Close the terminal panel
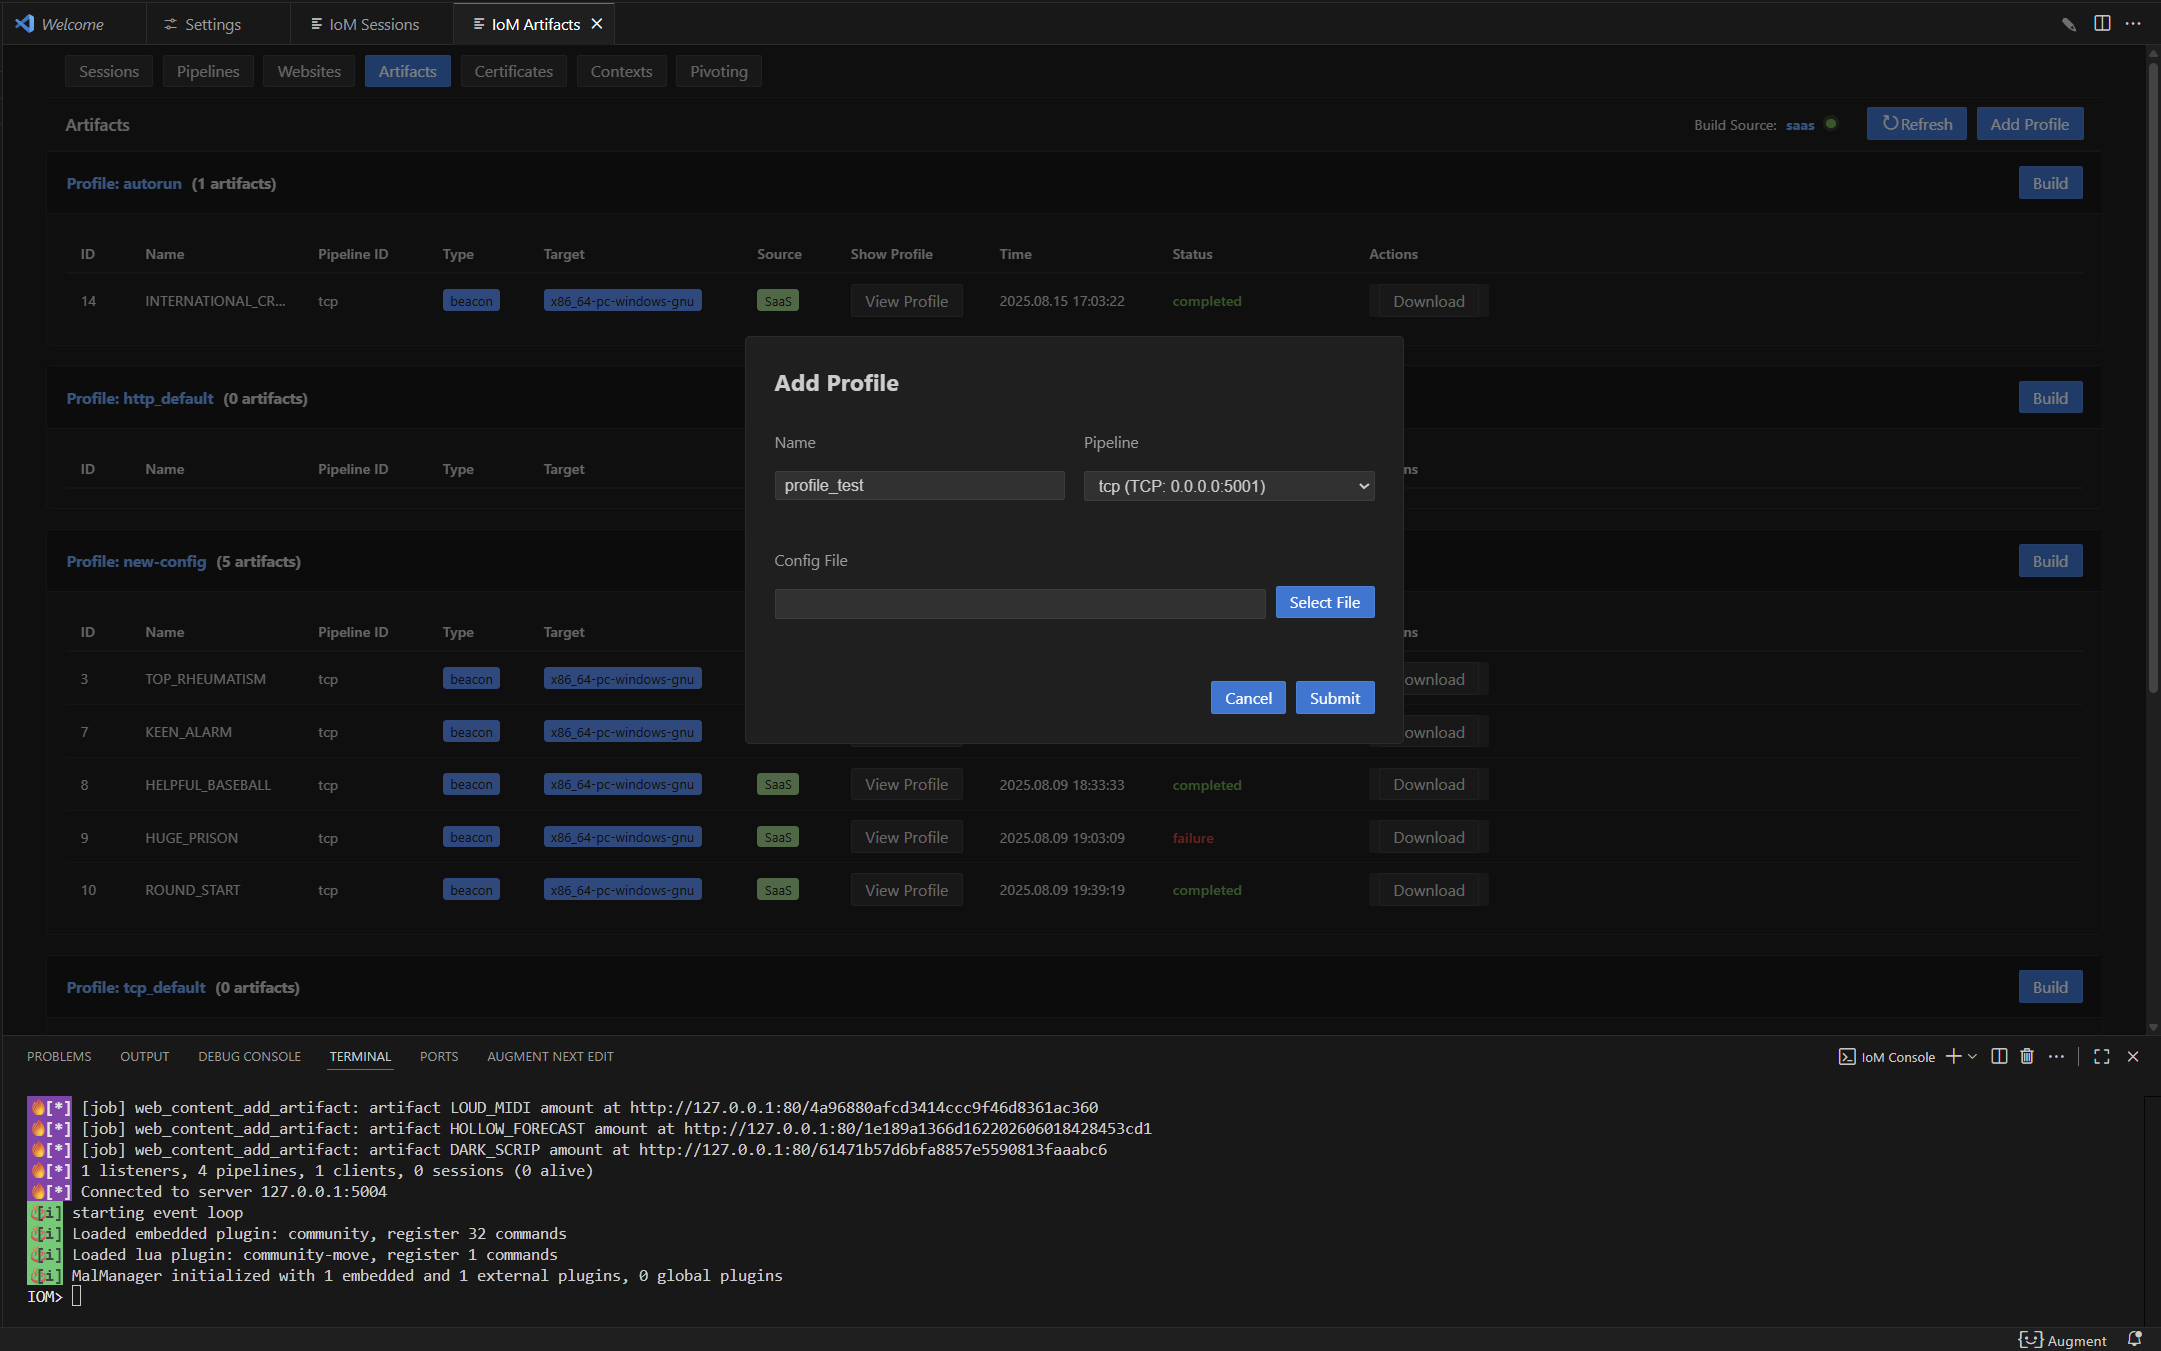2161x1351 pixels. pyautogui.click(x=2133, y=1056)
